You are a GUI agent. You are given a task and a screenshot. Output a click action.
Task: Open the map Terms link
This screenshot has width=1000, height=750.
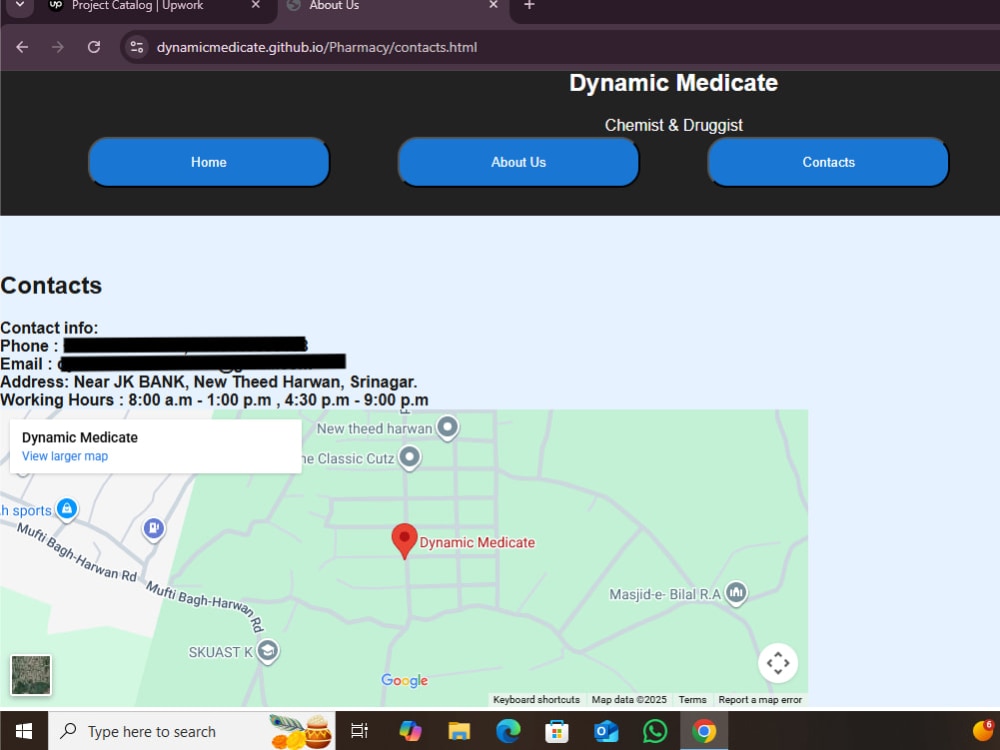point(693,700)
